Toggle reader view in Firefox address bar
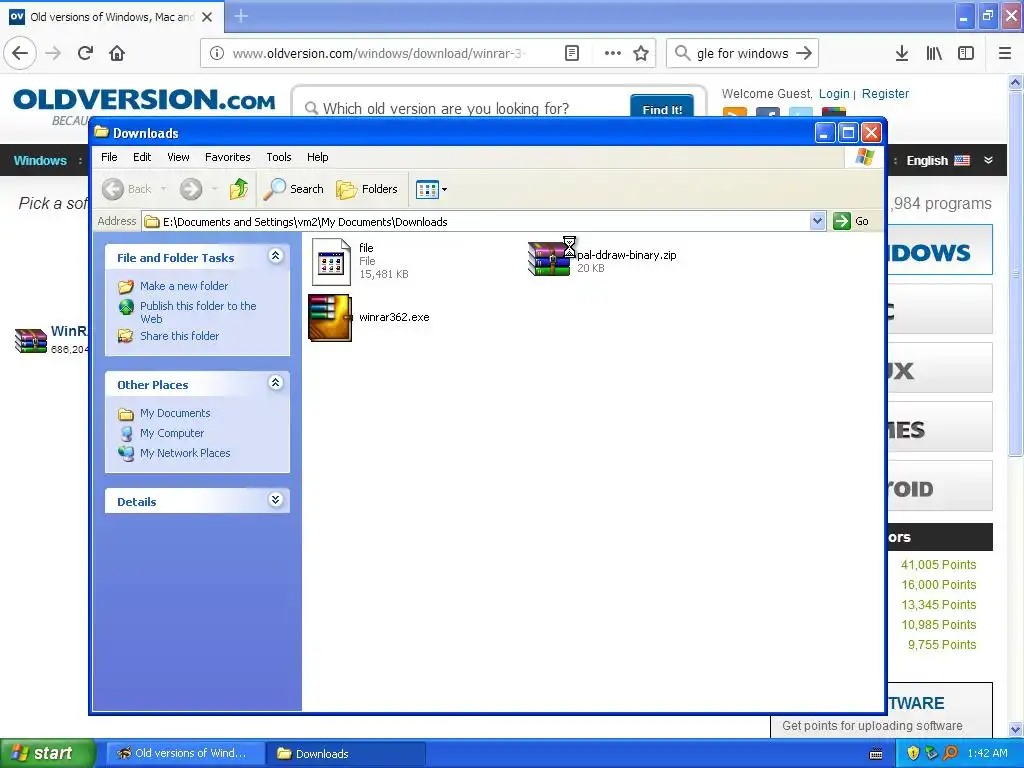Screen dimensions: 1024x768 [571, 53]
